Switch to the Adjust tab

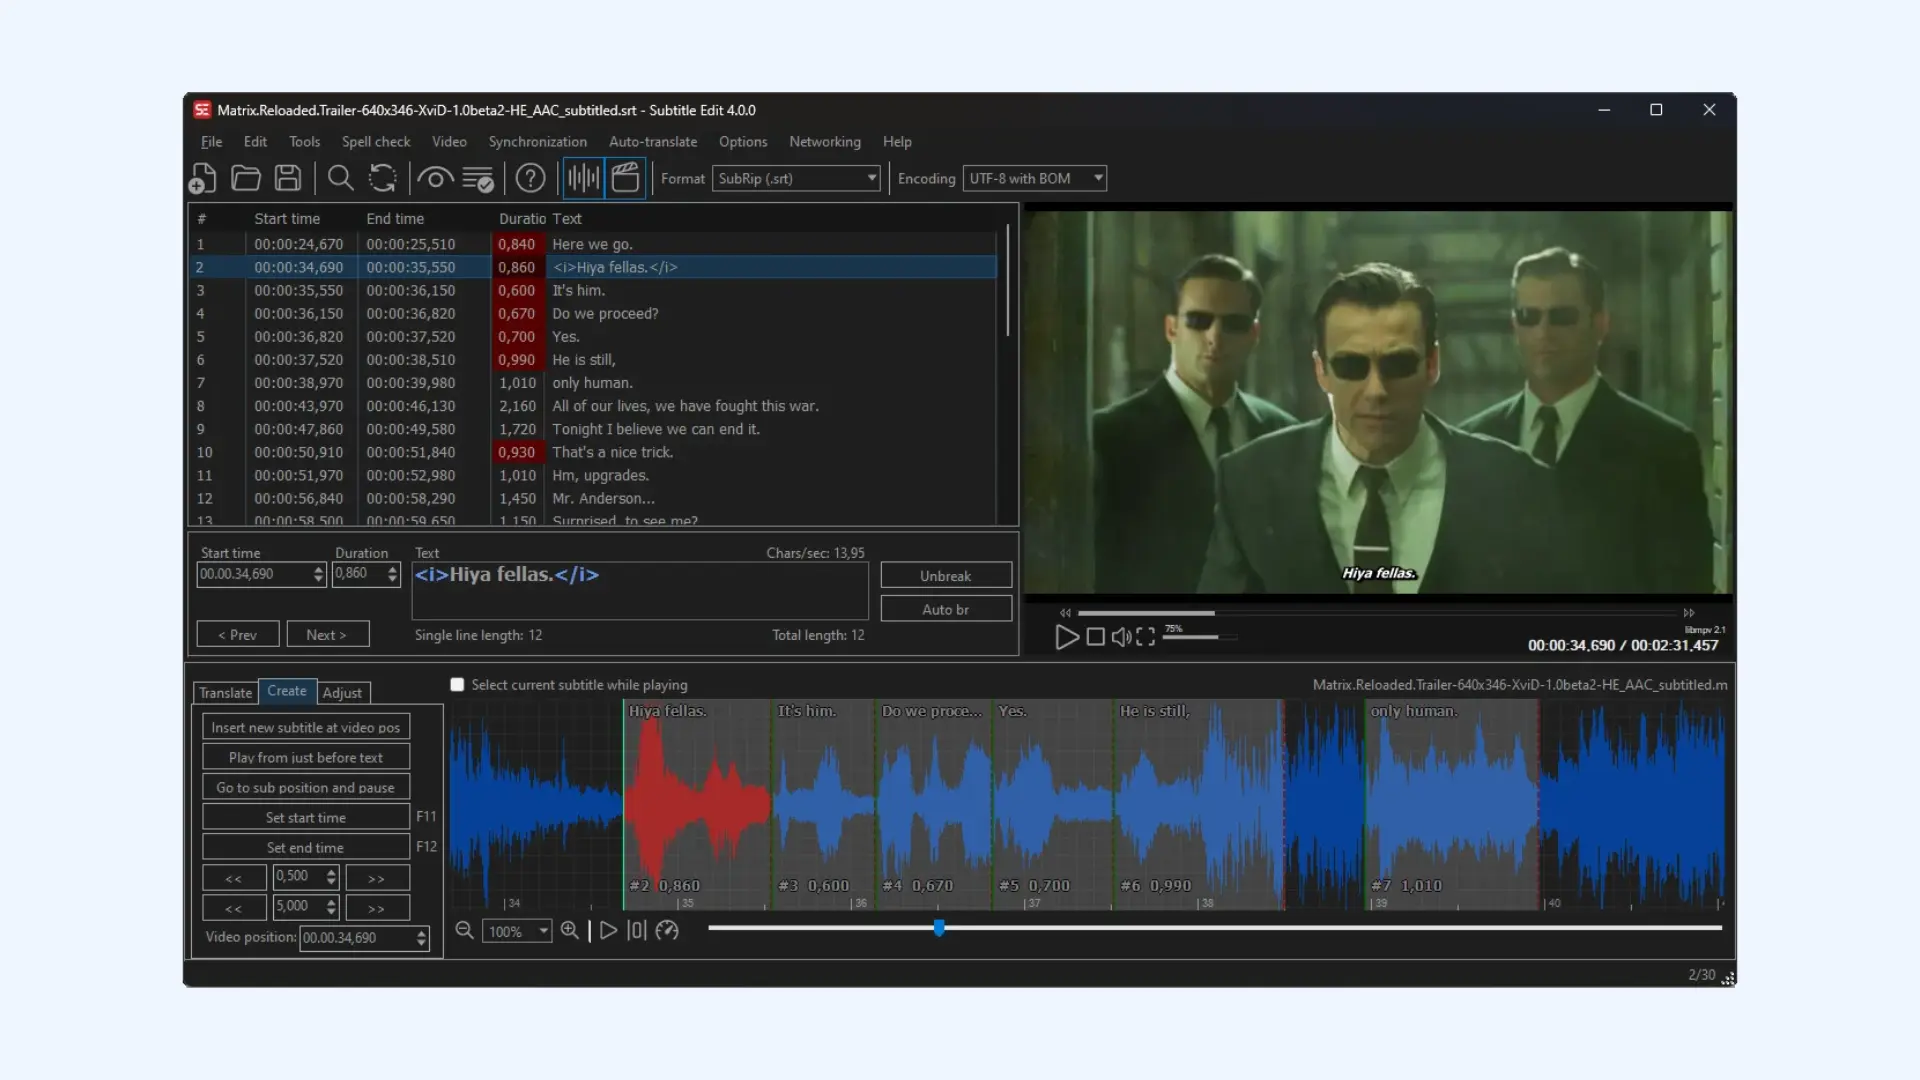342,693
